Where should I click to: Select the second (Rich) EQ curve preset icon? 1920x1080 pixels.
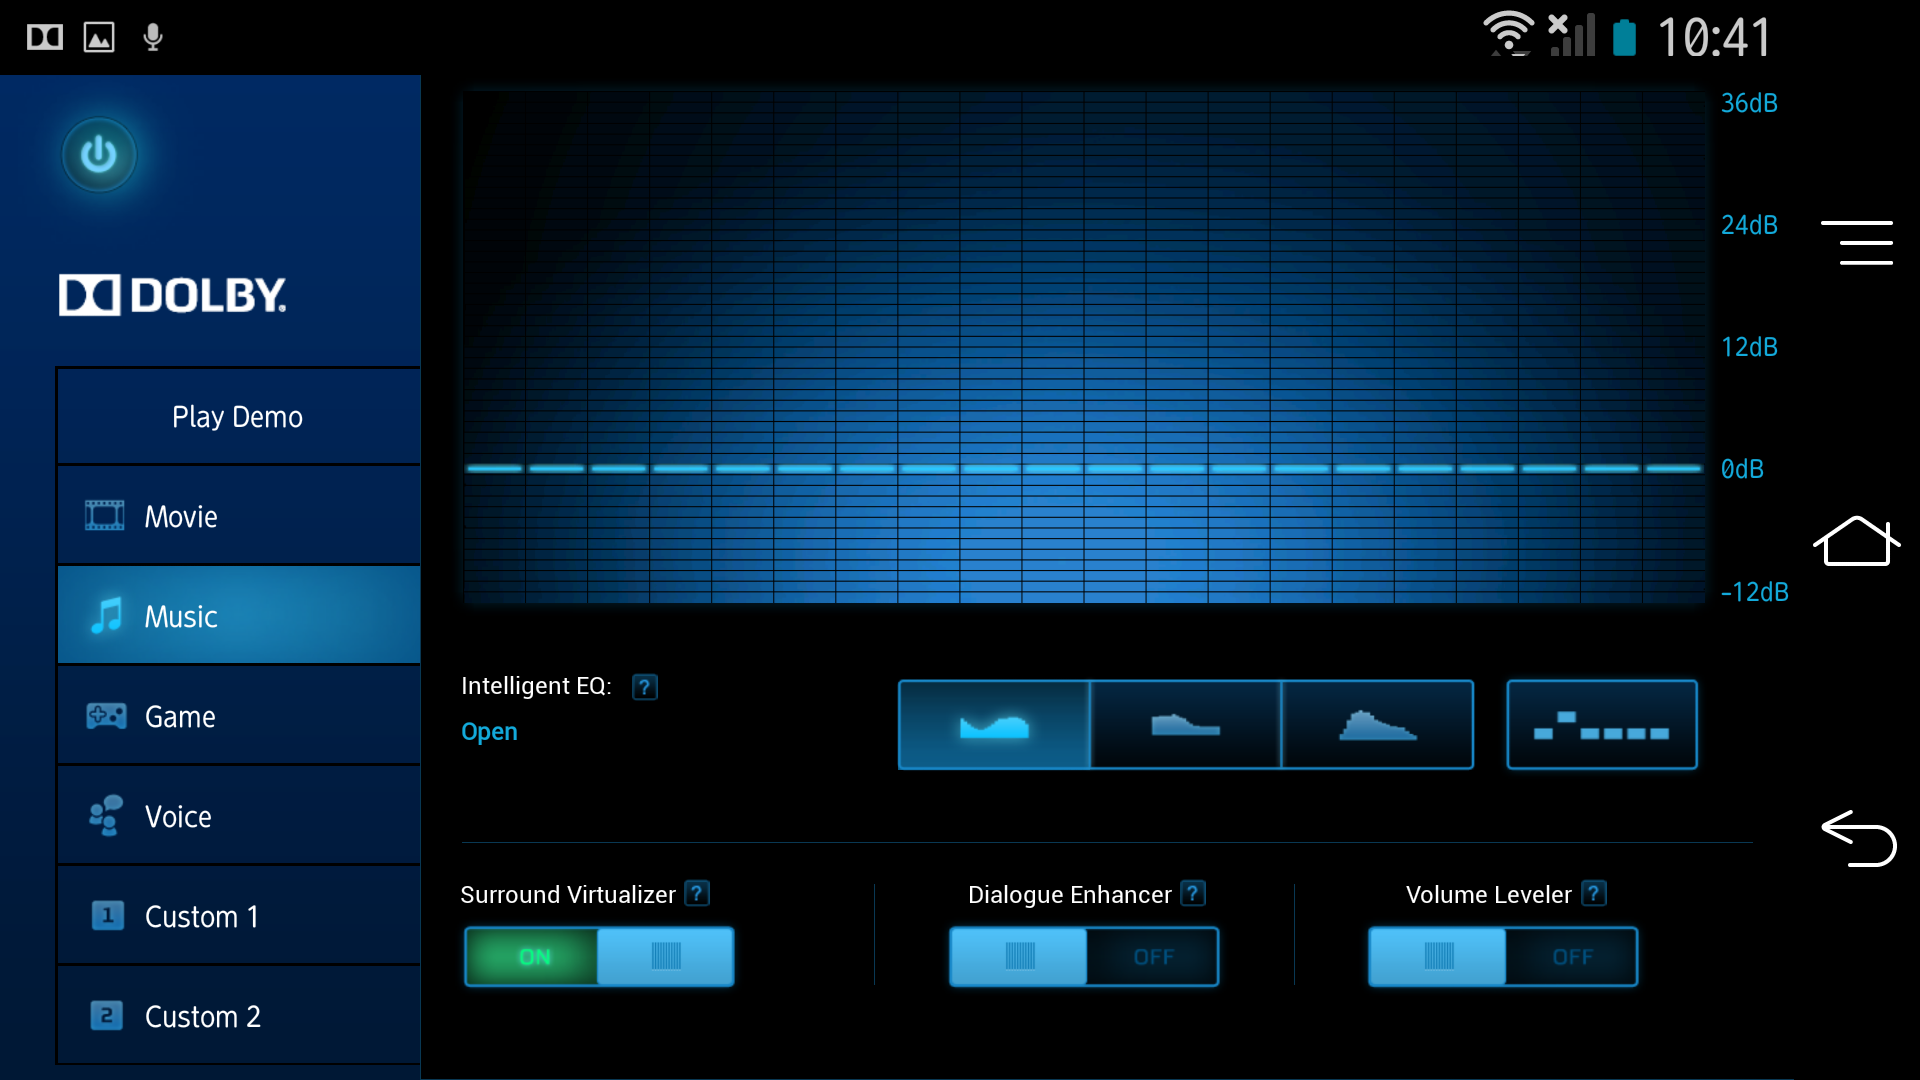(1186, 725)
